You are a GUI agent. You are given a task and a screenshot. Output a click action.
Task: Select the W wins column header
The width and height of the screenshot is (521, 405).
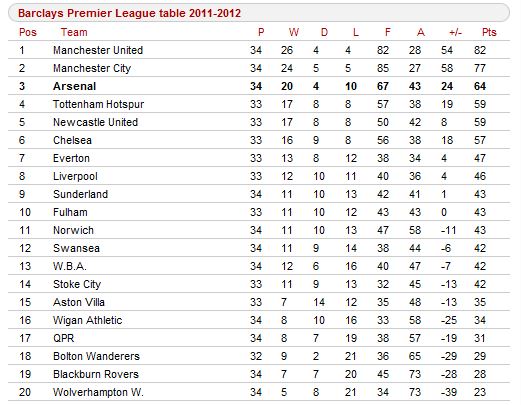294,32
